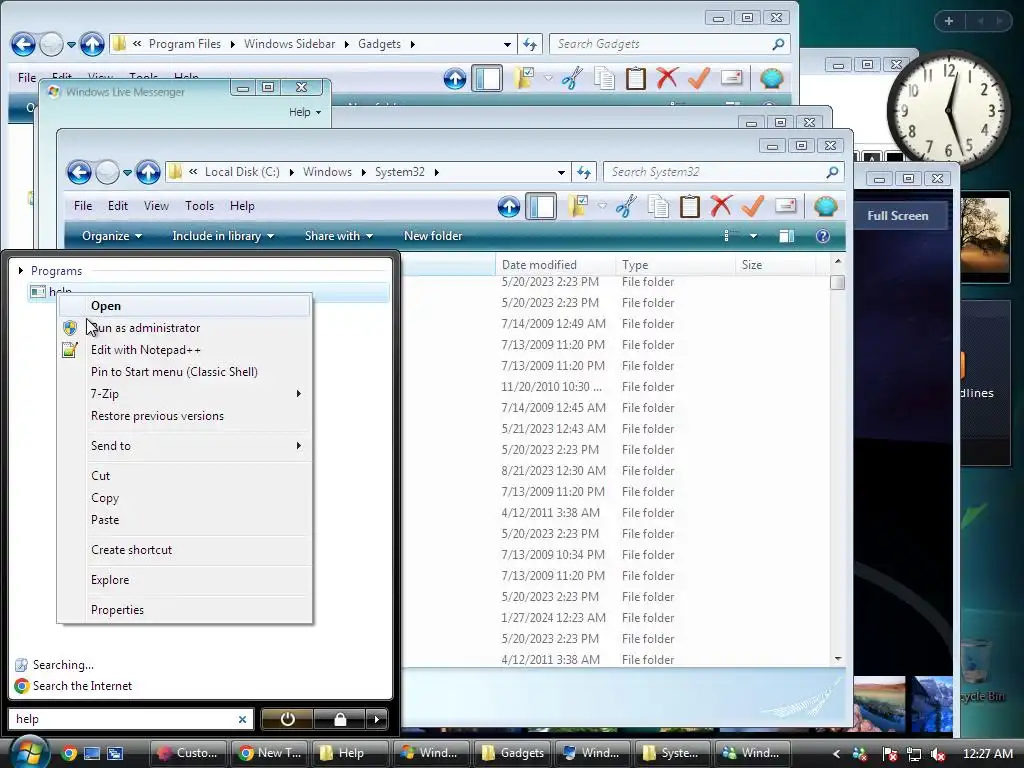Click the scissors Cut icon in System32 toolbar
1024x768 pixels.
tap(626, 206)
